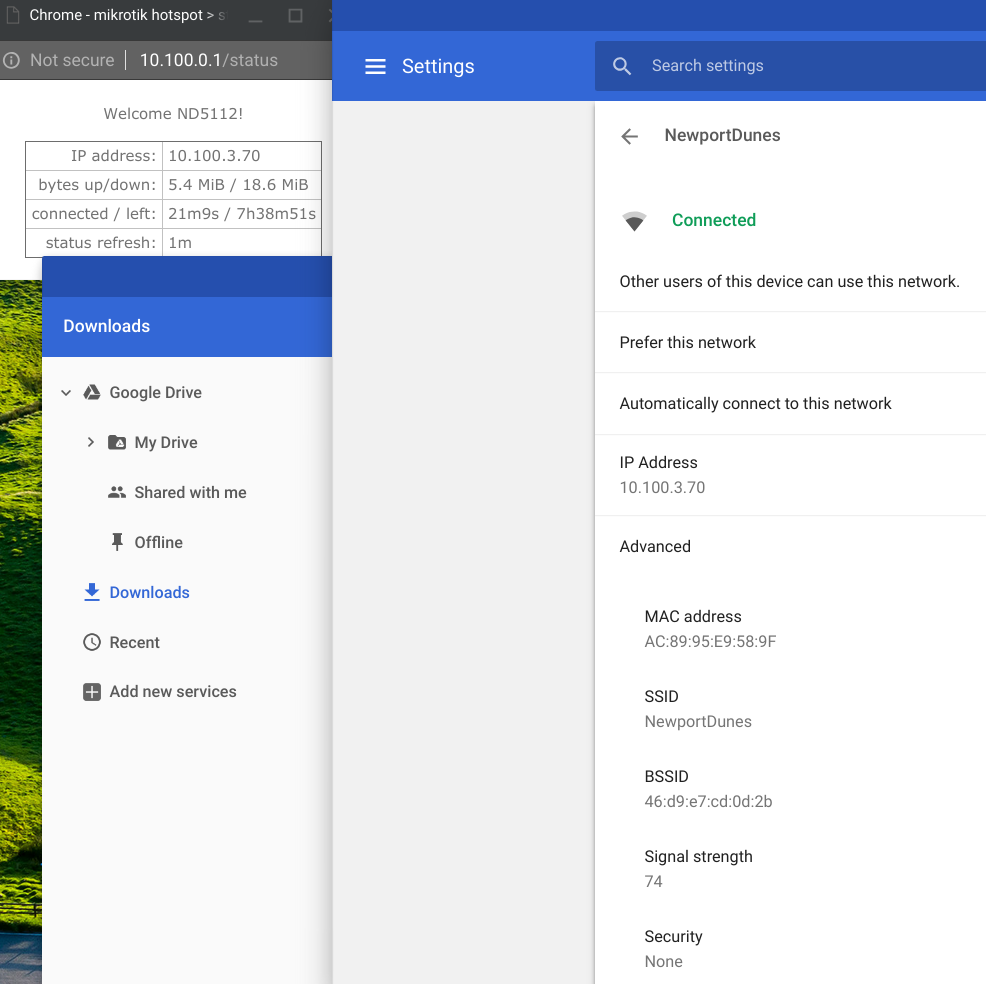Click the Not secure info icon in Chrome

11,60
